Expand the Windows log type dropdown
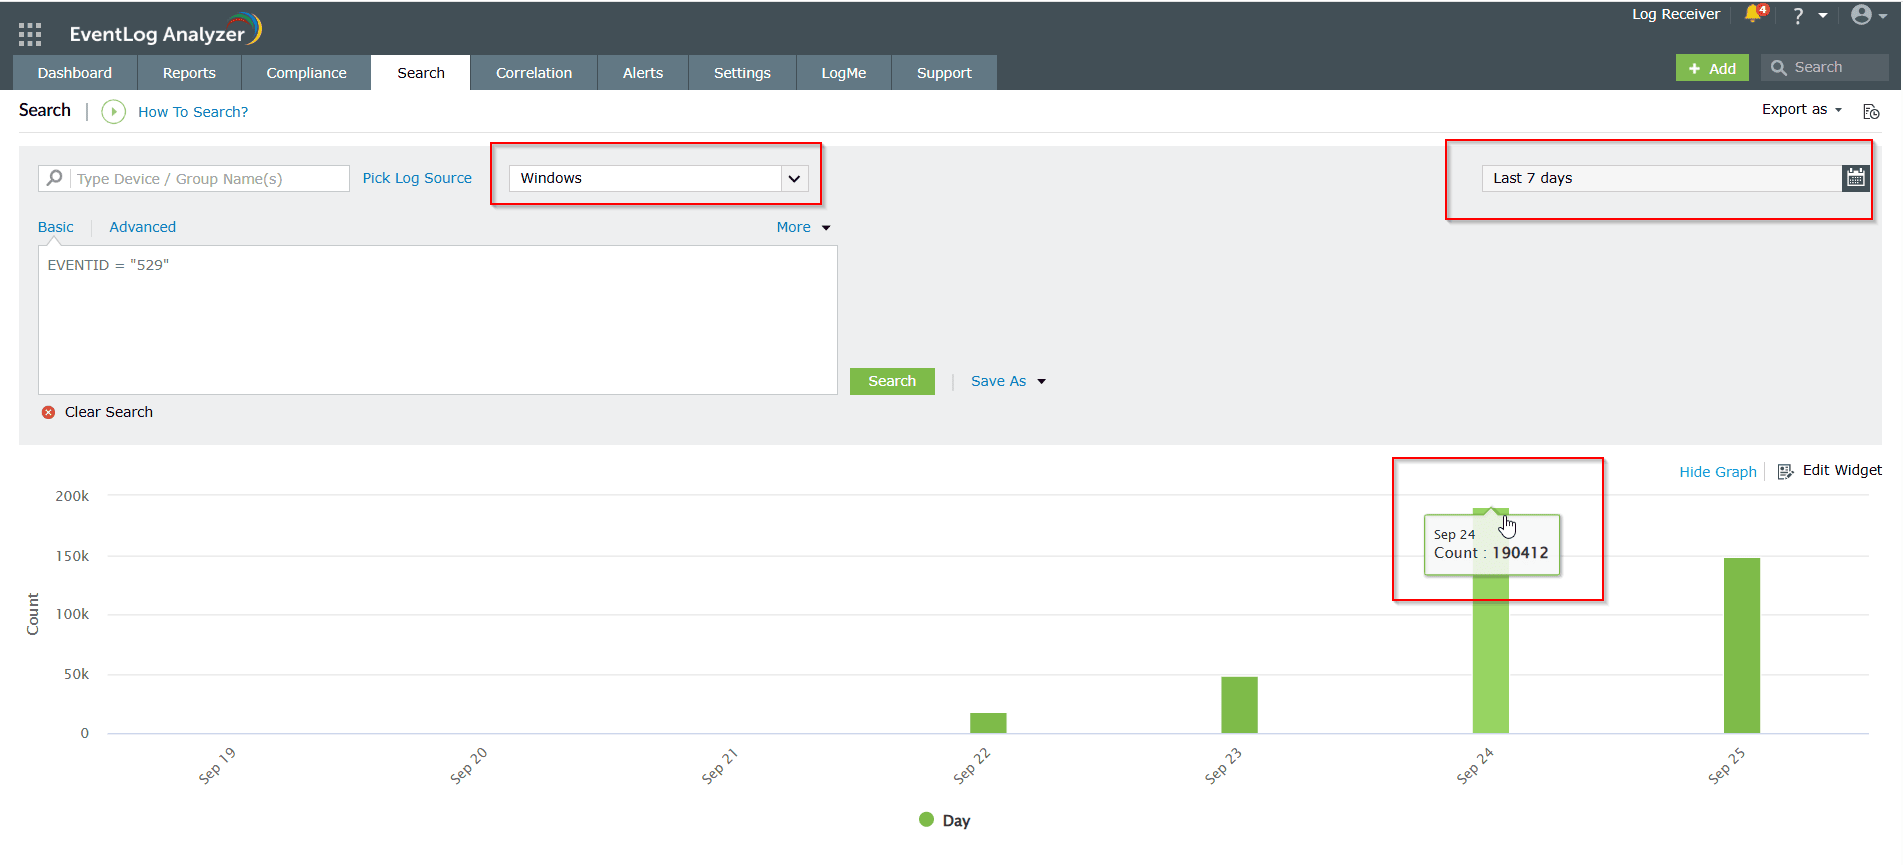 coord(794,179)
